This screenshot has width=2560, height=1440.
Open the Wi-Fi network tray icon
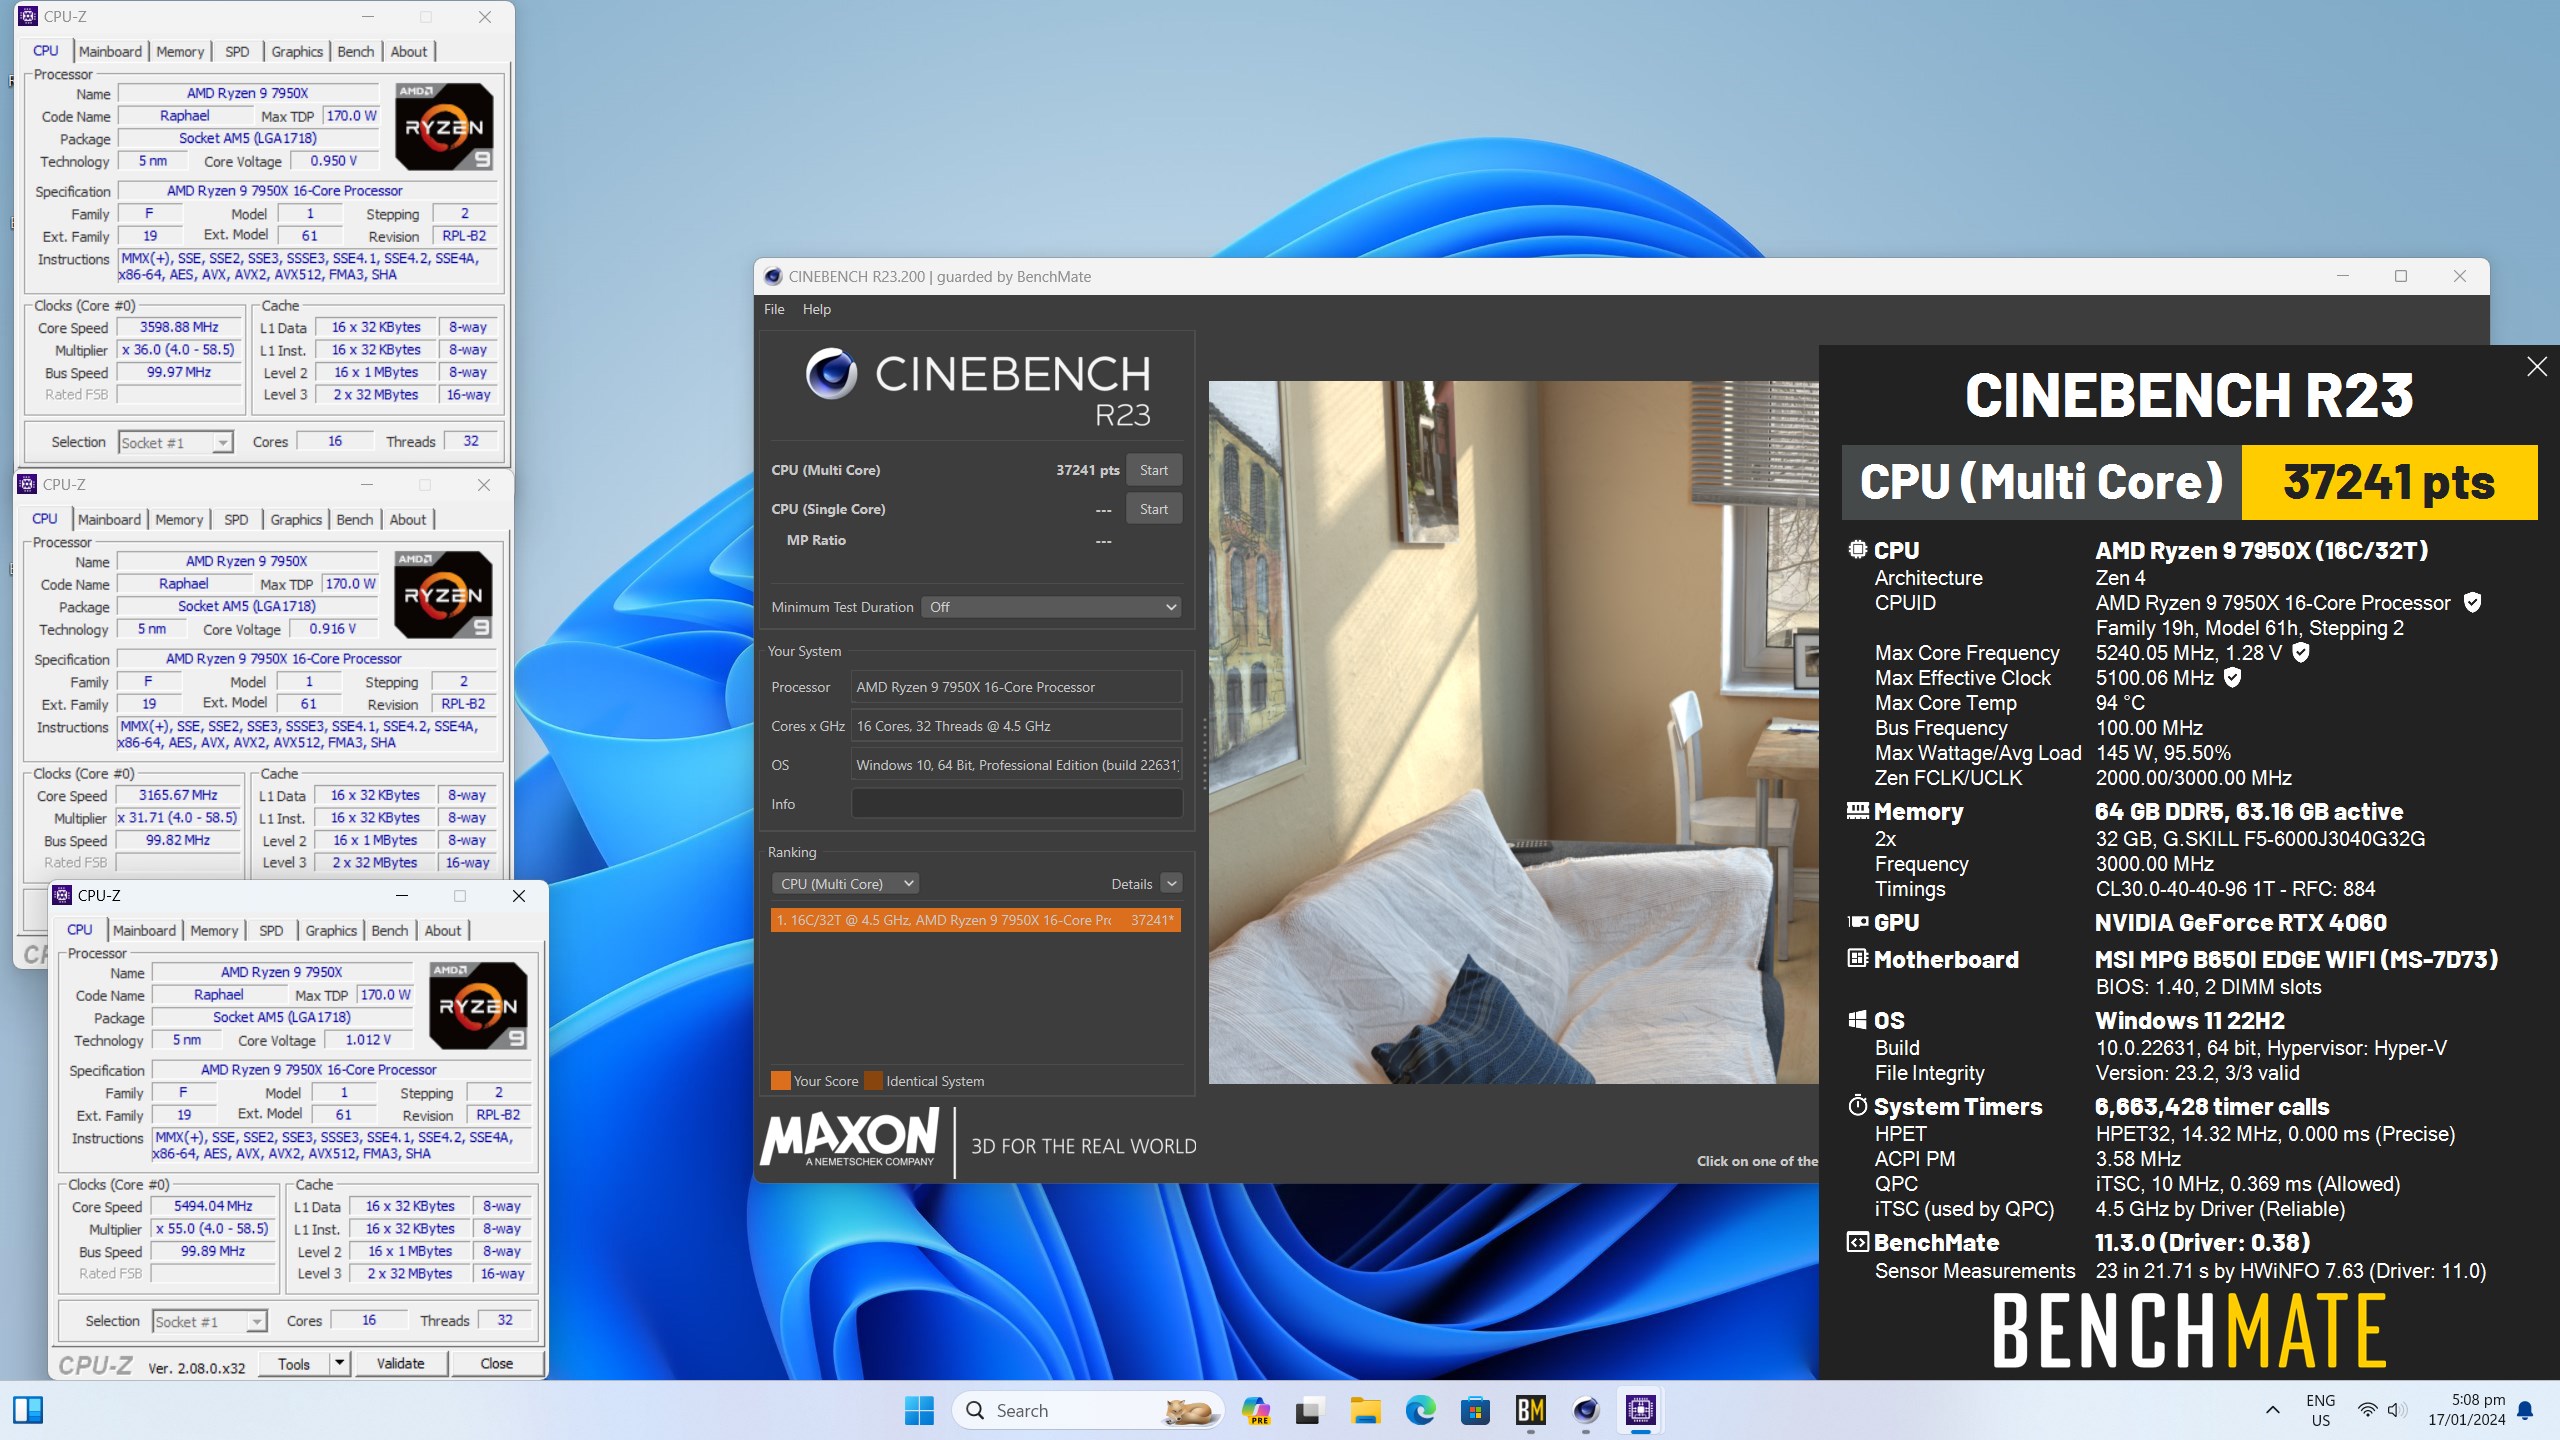(x=2367, y=1410)
